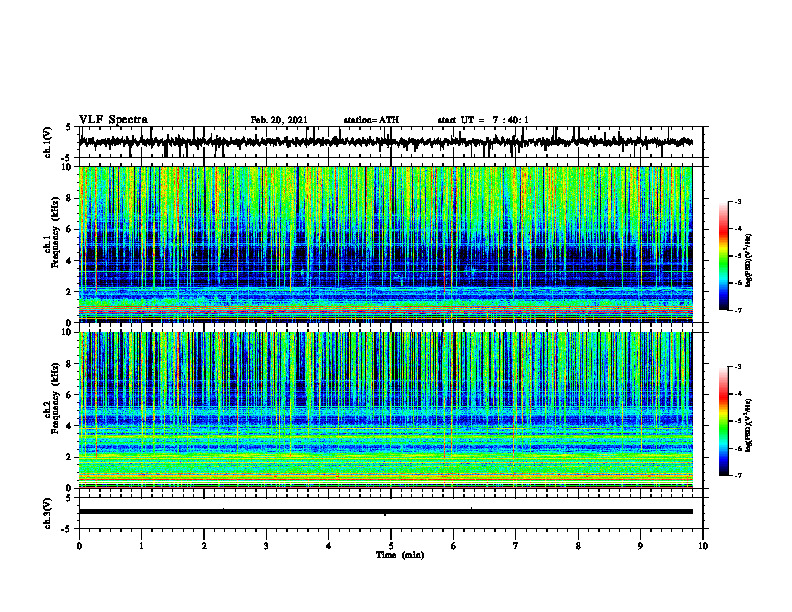Screen dimensions: 792x612
Task: Click the "station=ATH" header label
Action: [x=371, y=120]
